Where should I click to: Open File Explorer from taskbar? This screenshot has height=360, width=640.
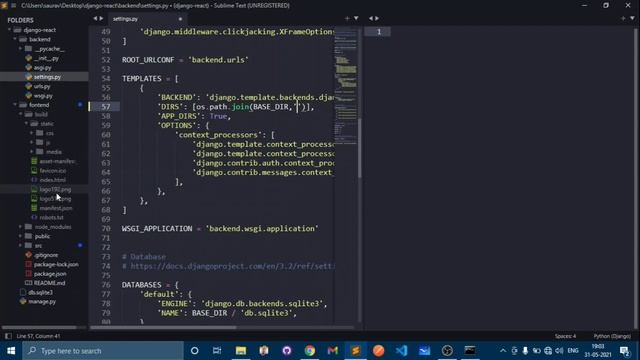pyautogui.click(x=241, y=351)
